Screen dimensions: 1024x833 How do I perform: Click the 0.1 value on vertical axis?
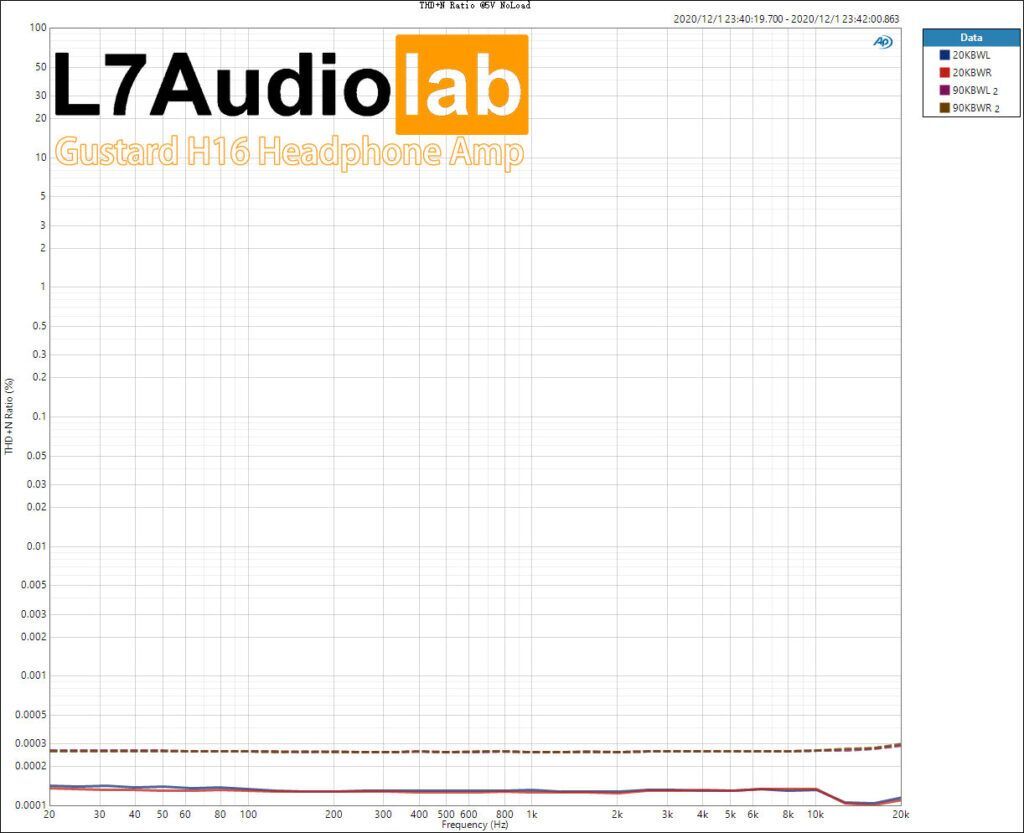coord(39,416)
